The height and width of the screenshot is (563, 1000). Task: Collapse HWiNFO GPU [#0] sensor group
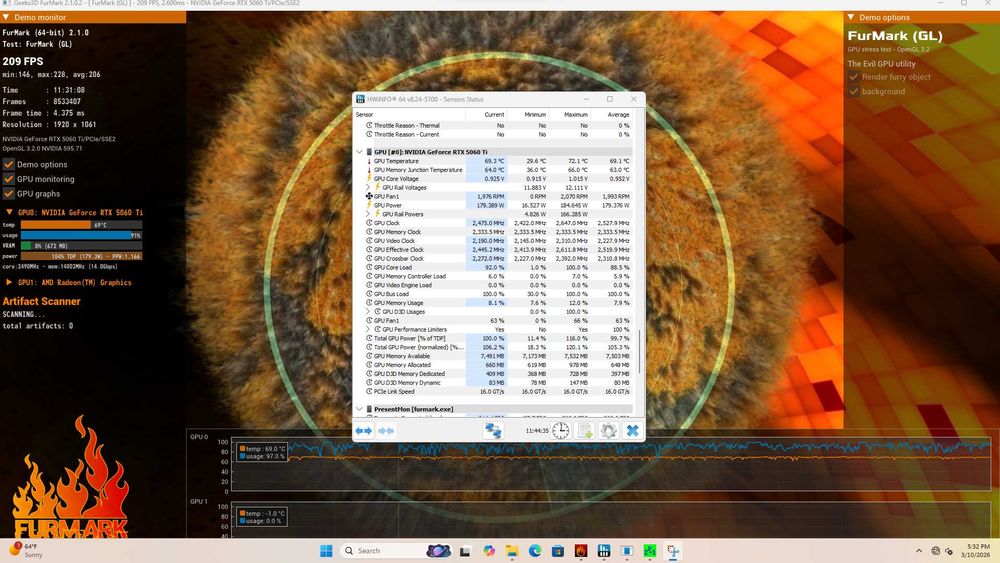pyautogui.click(x=359, y=152)
